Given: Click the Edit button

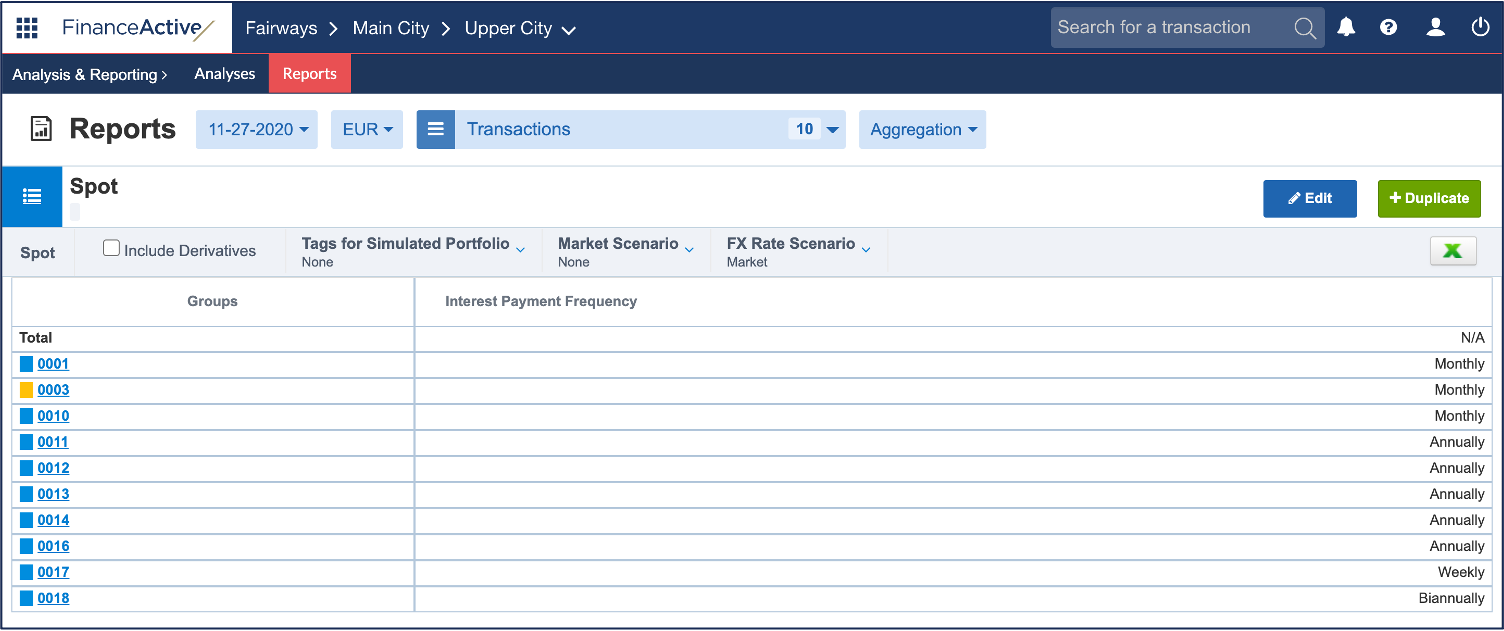Looking at the screenshot, I should 1309,198.
